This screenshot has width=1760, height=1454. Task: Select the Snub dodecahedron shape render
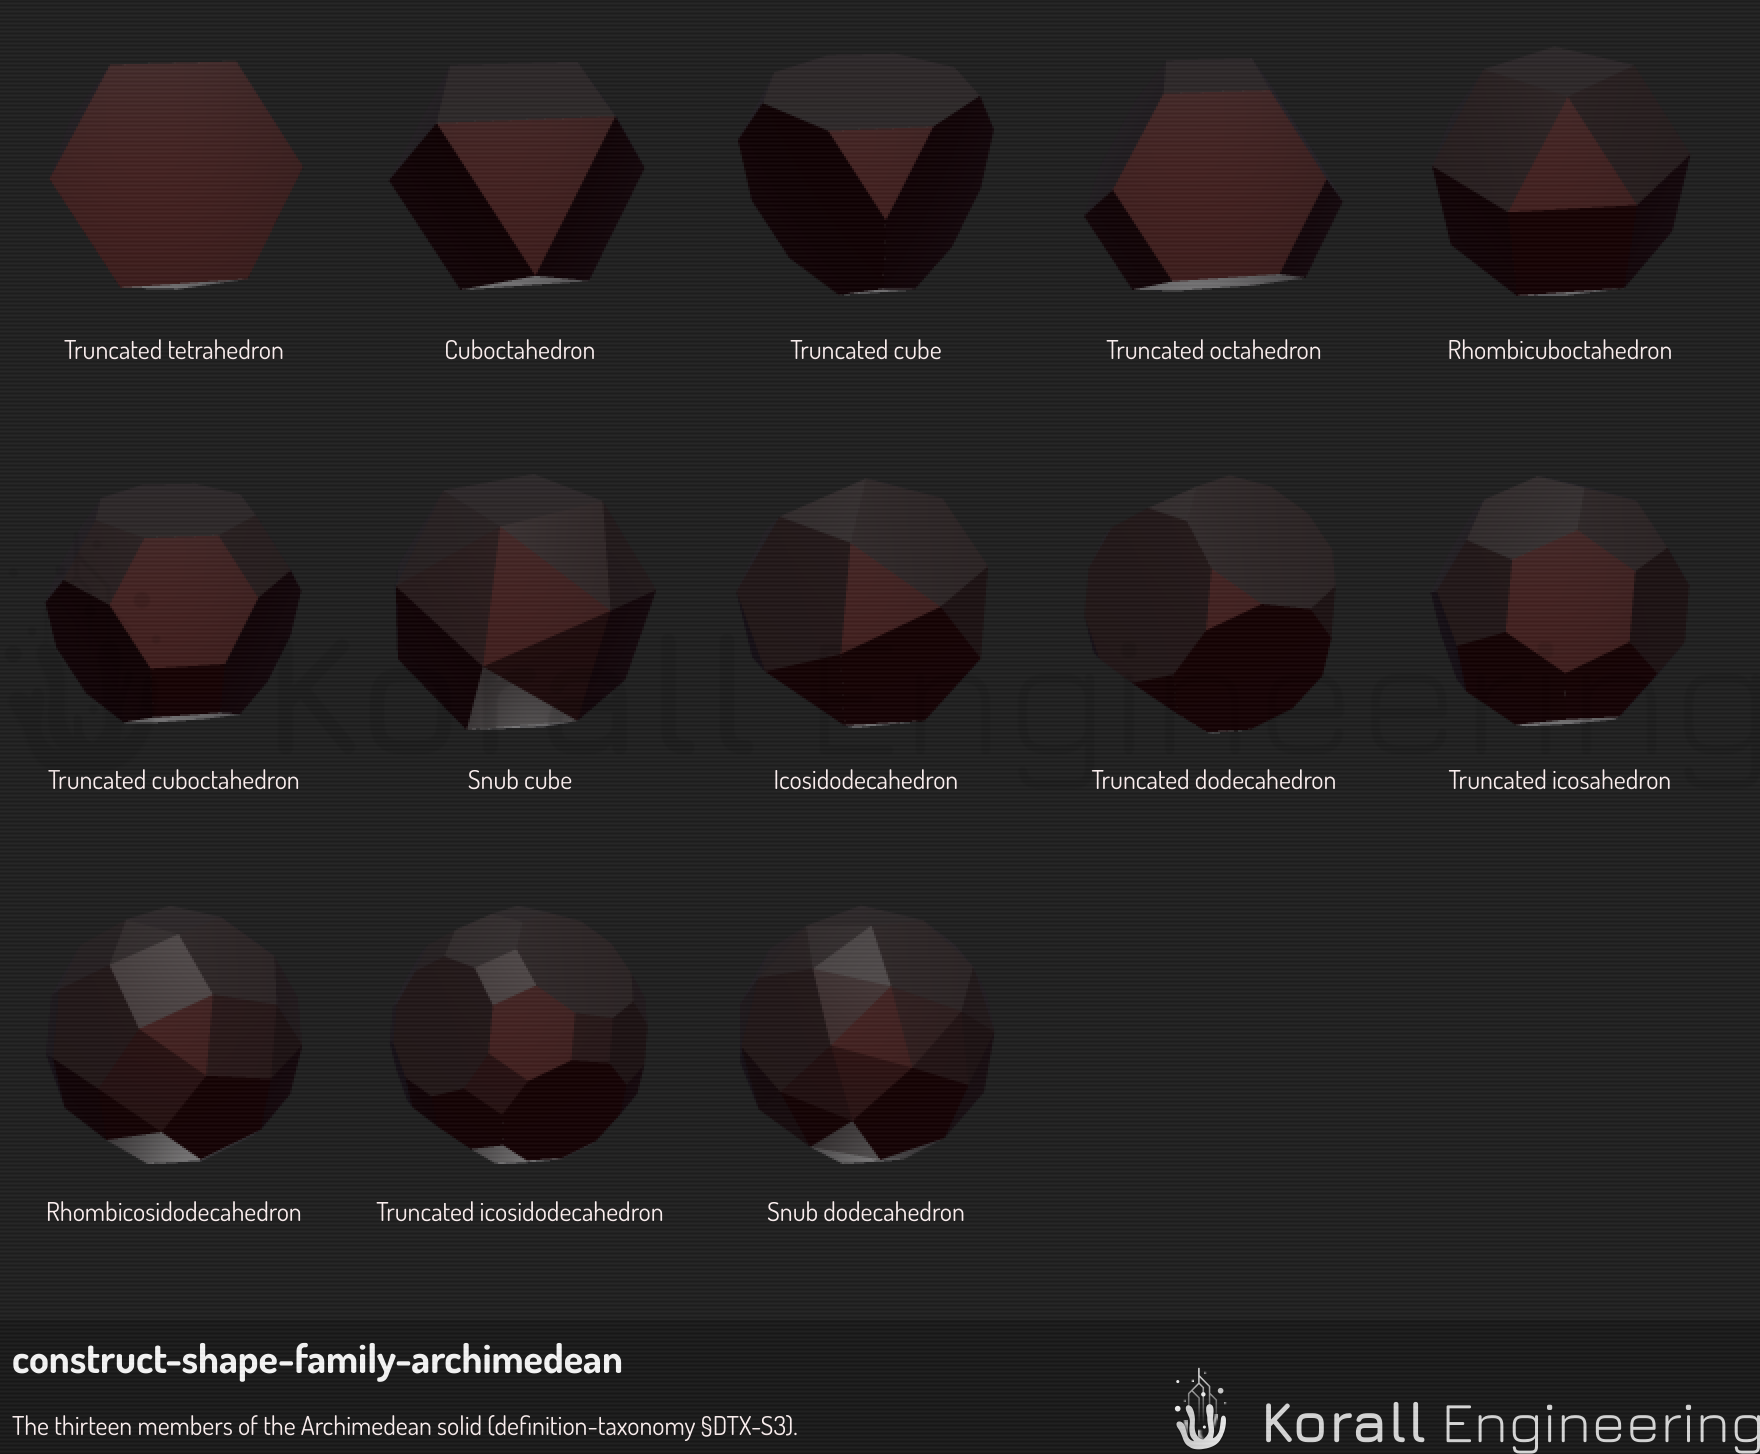point(866,1035)
